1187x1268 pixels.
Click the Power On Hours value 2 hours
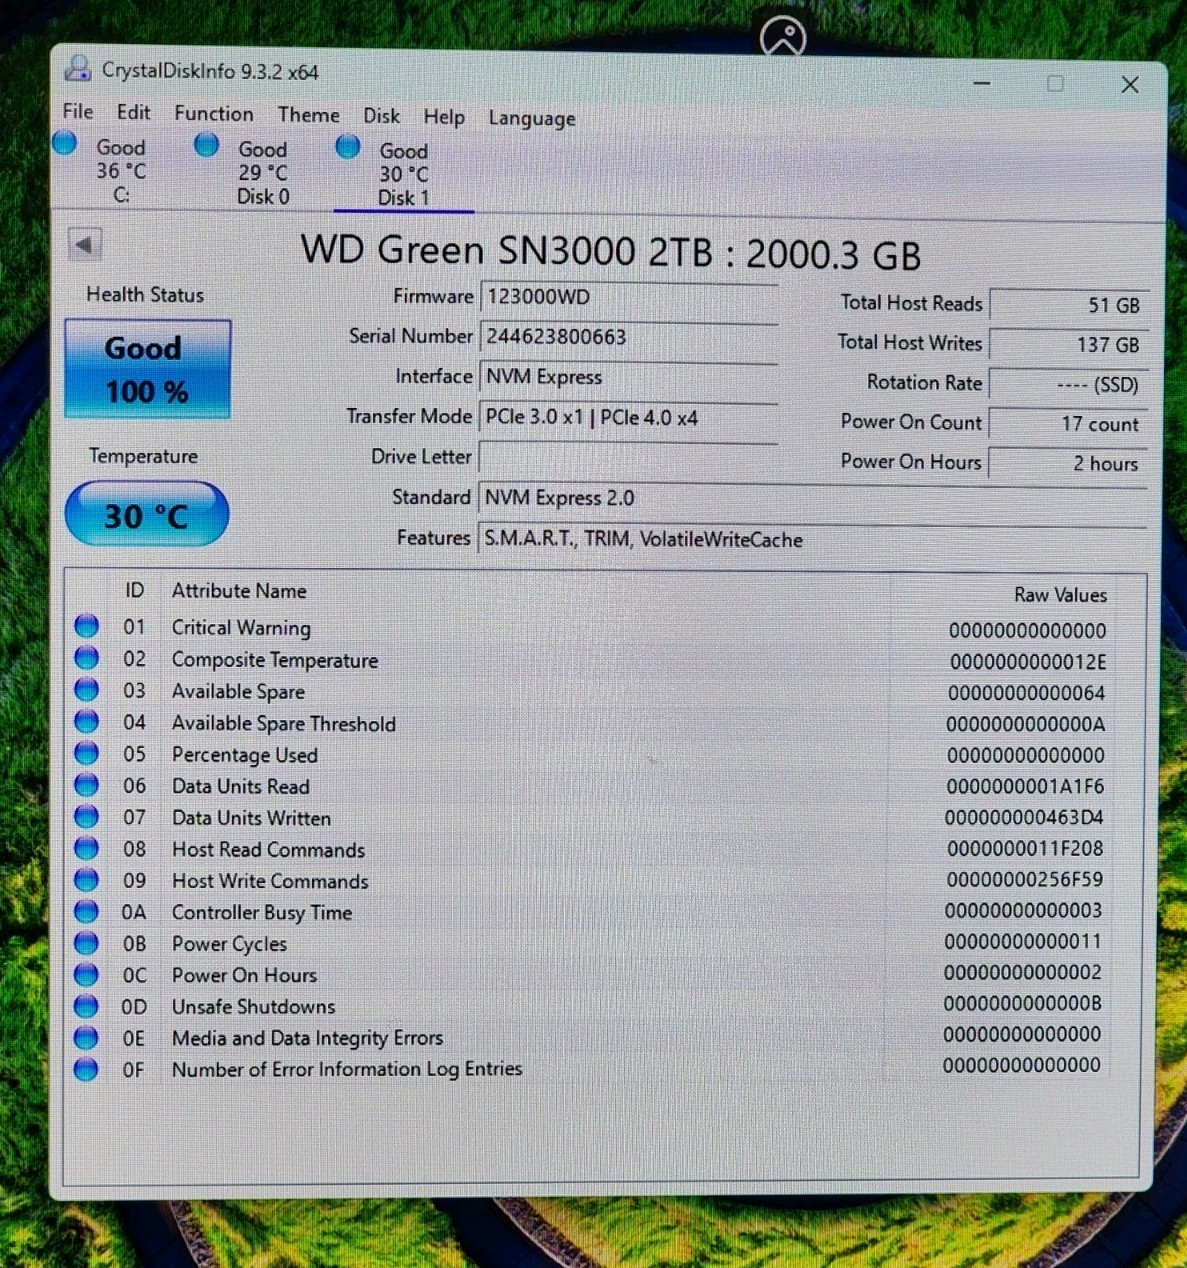[x=1068, y=463]
